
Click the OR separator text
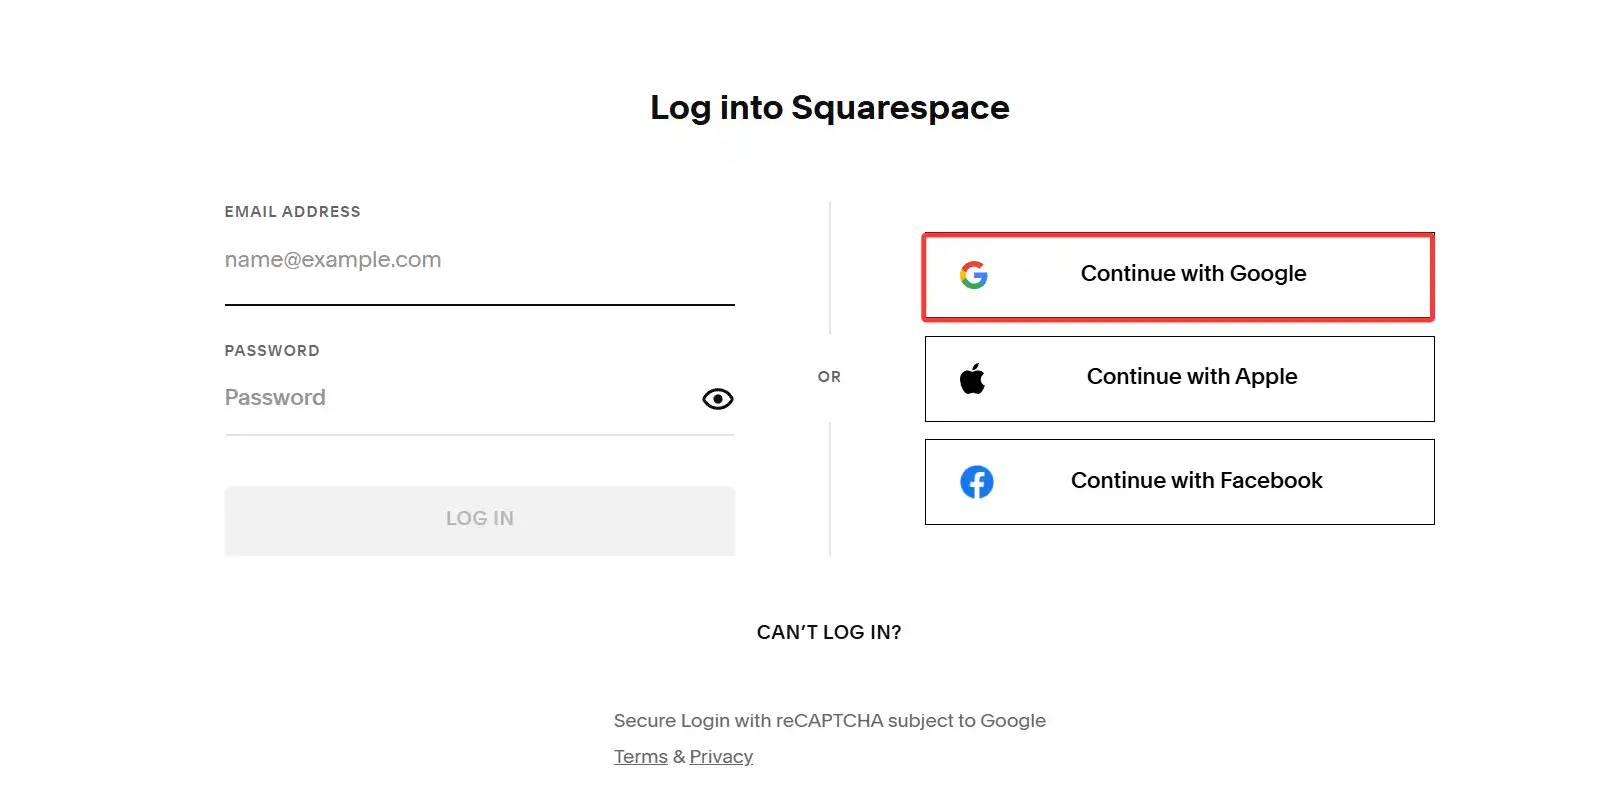click(x=829, y=377)
